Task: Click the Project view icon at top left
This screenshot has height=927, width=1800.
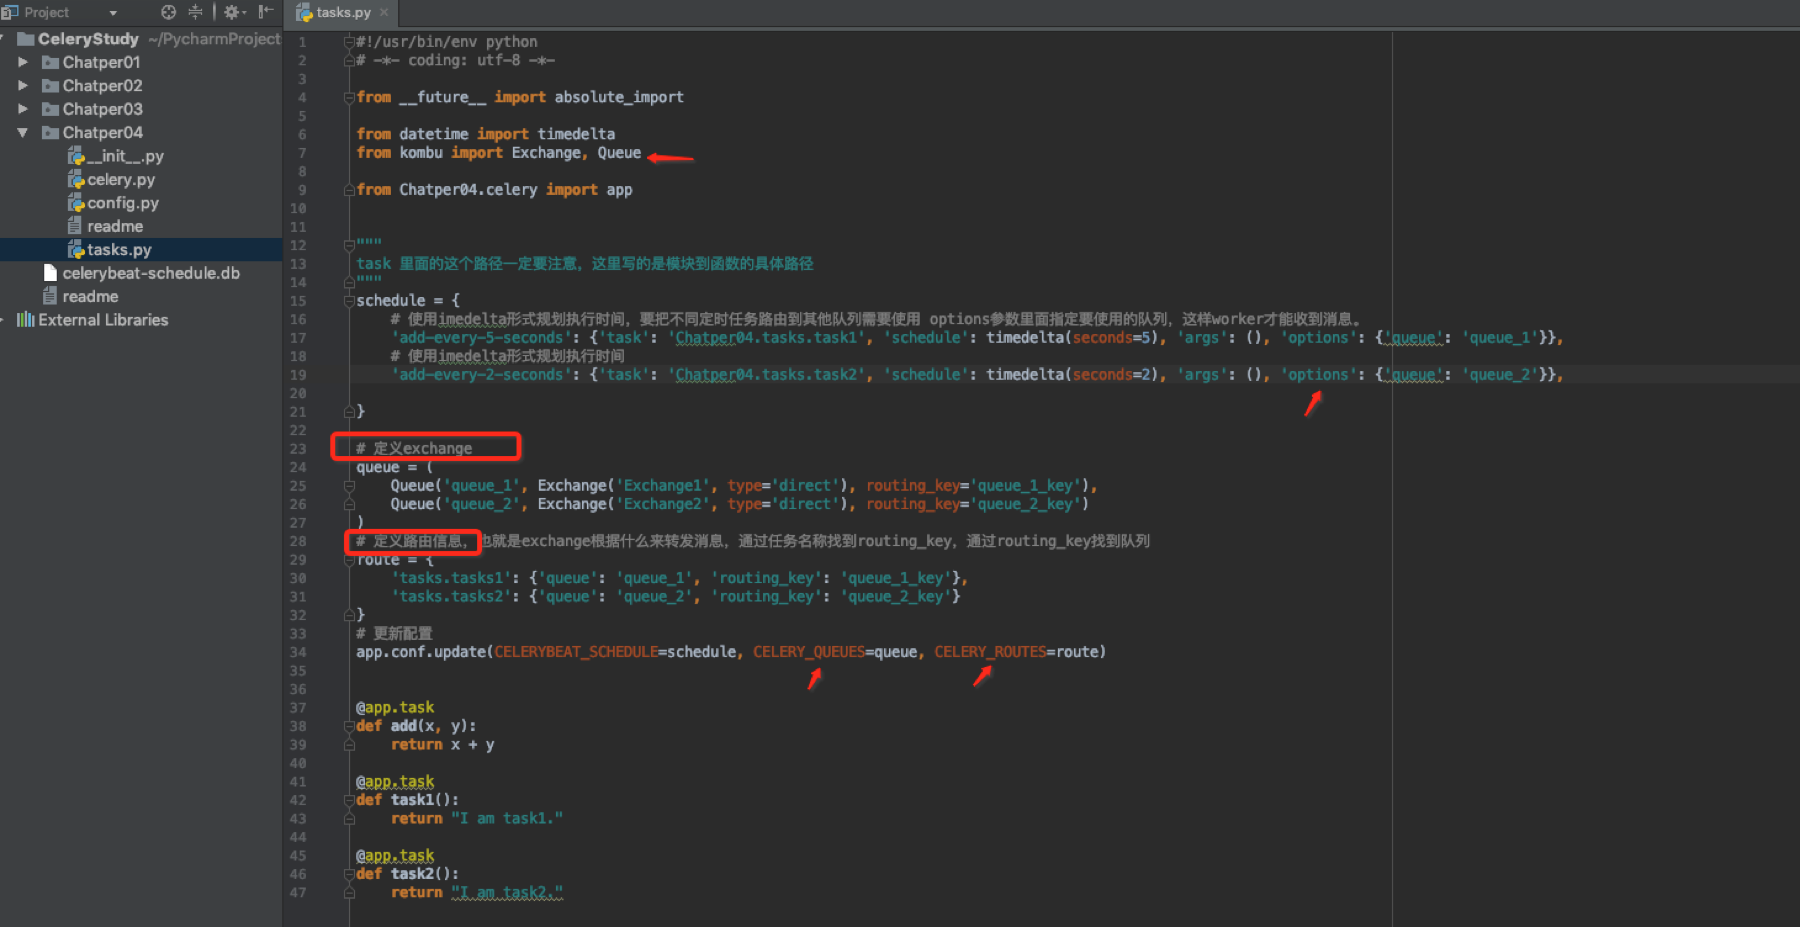Action: coord(10,12)
